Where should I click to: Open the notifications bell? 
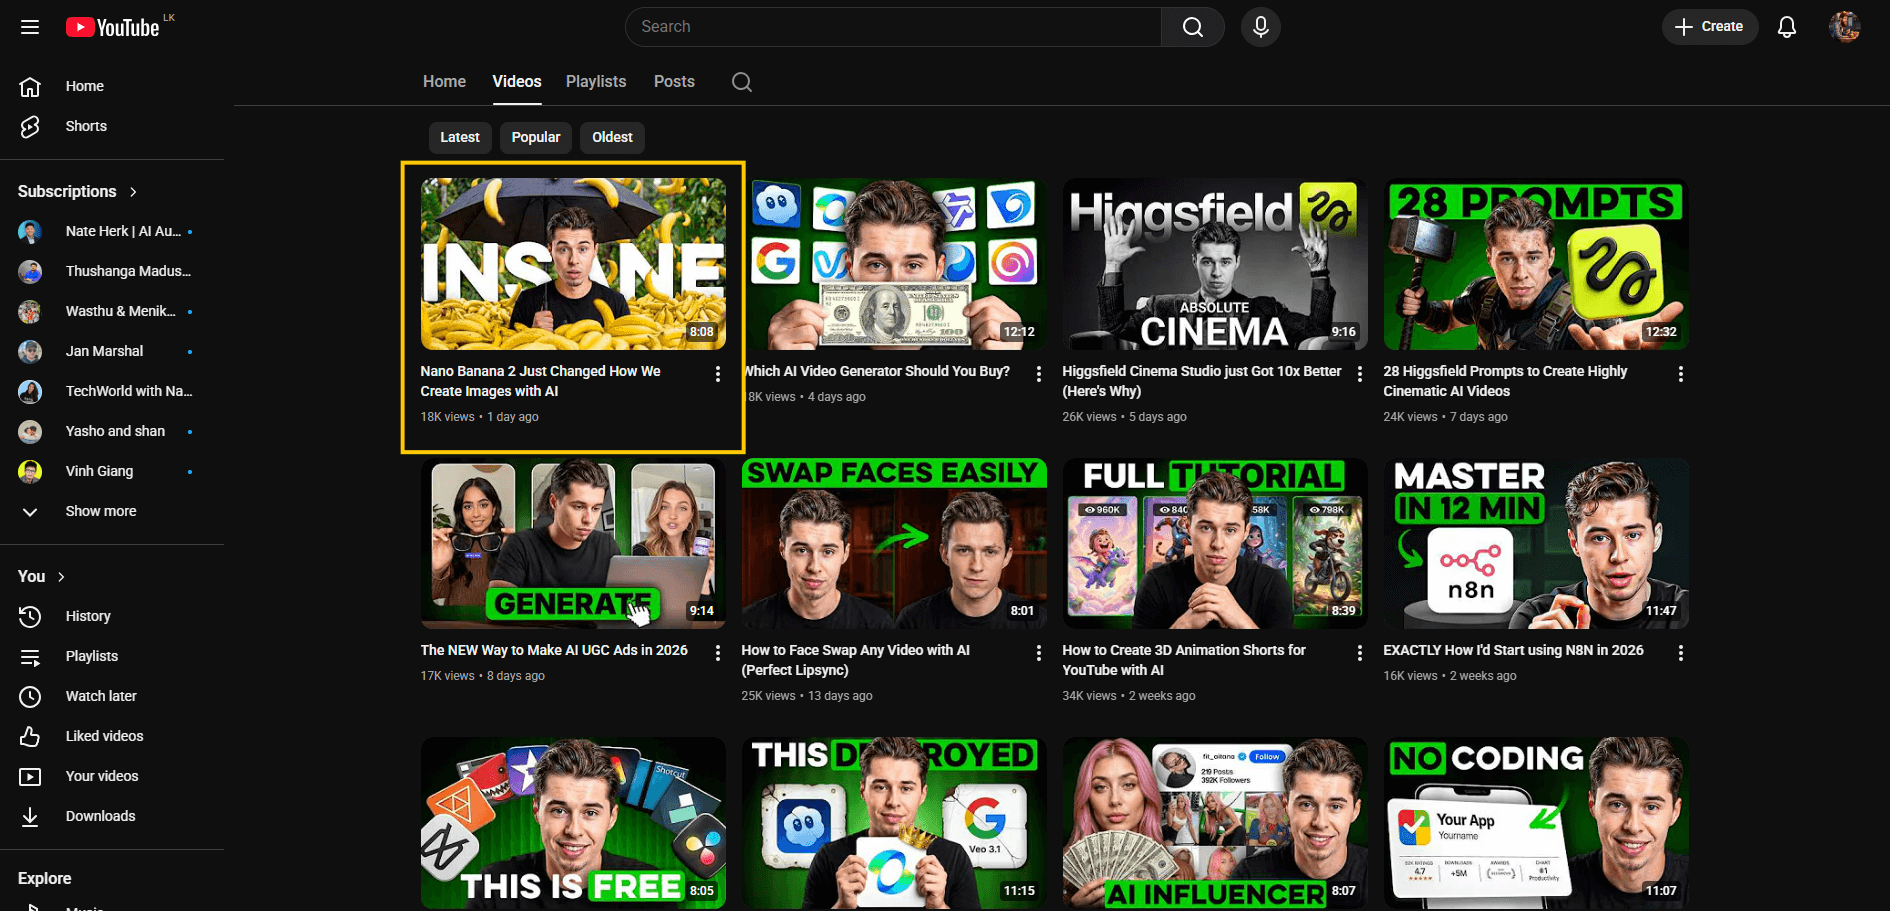click(1787, 27)
